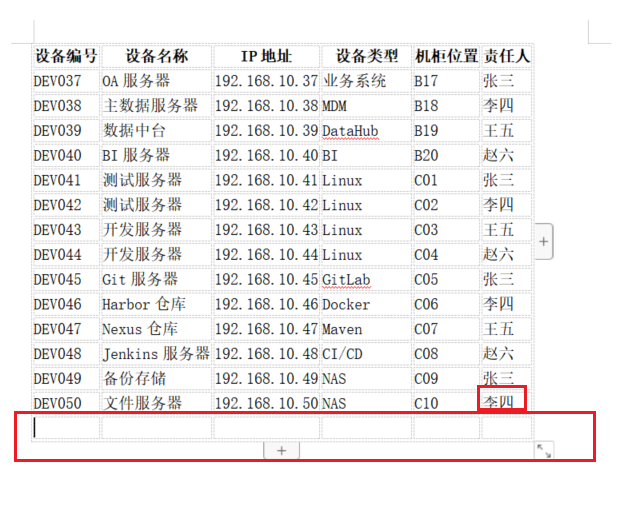Click the Jenkins 服务器 cell

tap(155, 354)
